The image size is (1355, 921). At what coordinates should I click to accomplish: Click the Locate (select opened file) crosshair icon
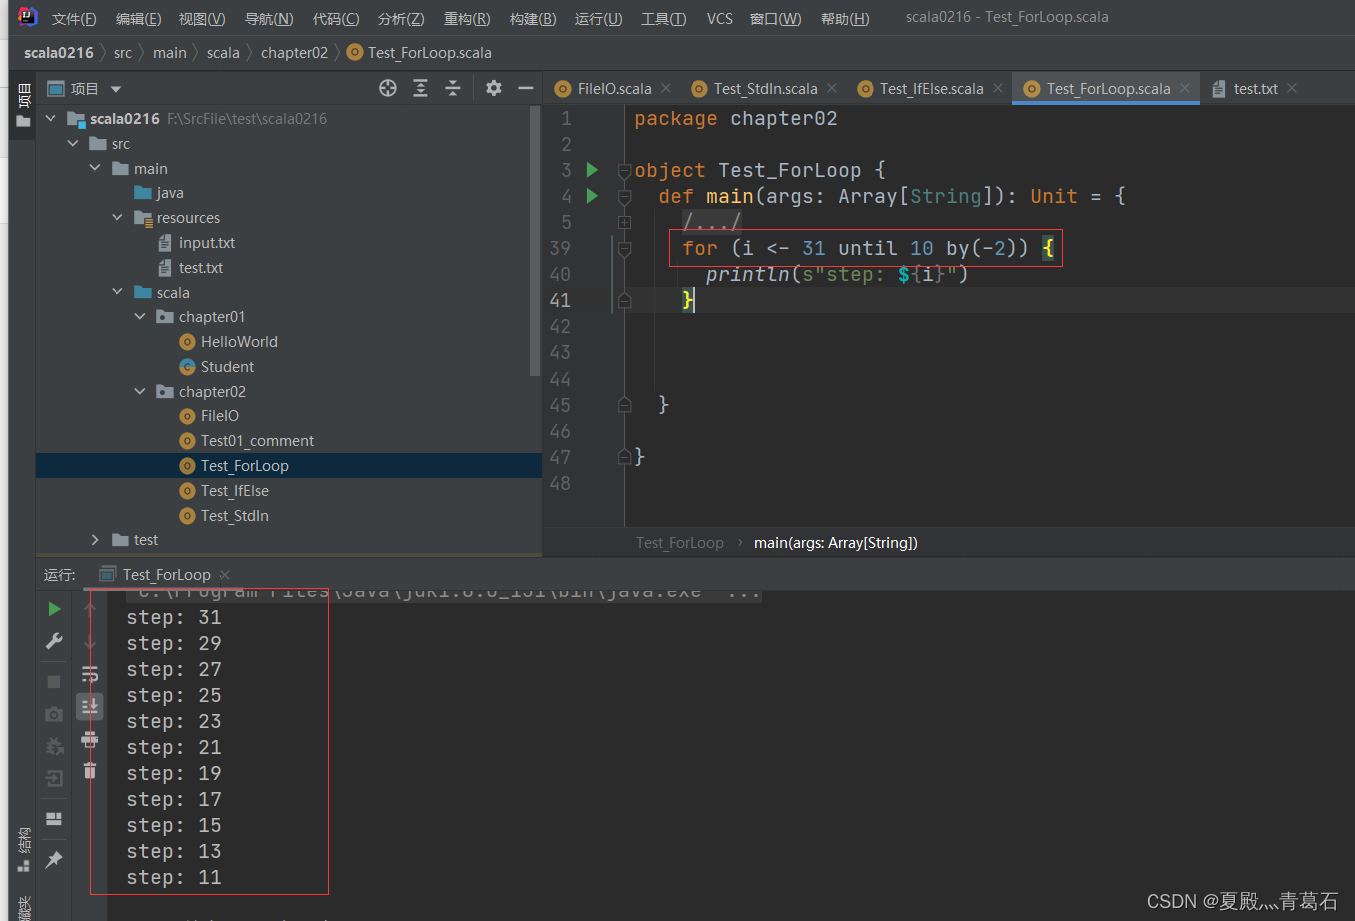(x=388, y=88)
